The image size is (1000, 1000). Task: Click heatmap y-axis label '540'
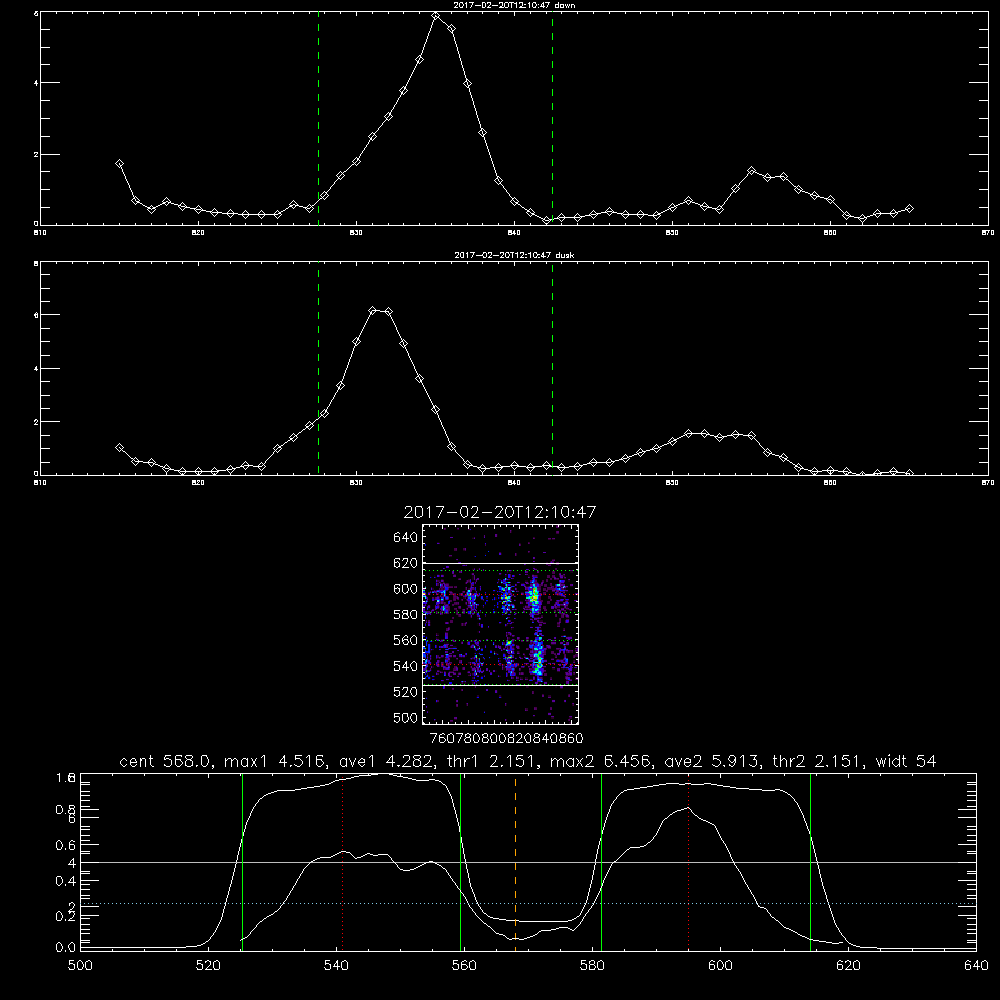point(406,666)
